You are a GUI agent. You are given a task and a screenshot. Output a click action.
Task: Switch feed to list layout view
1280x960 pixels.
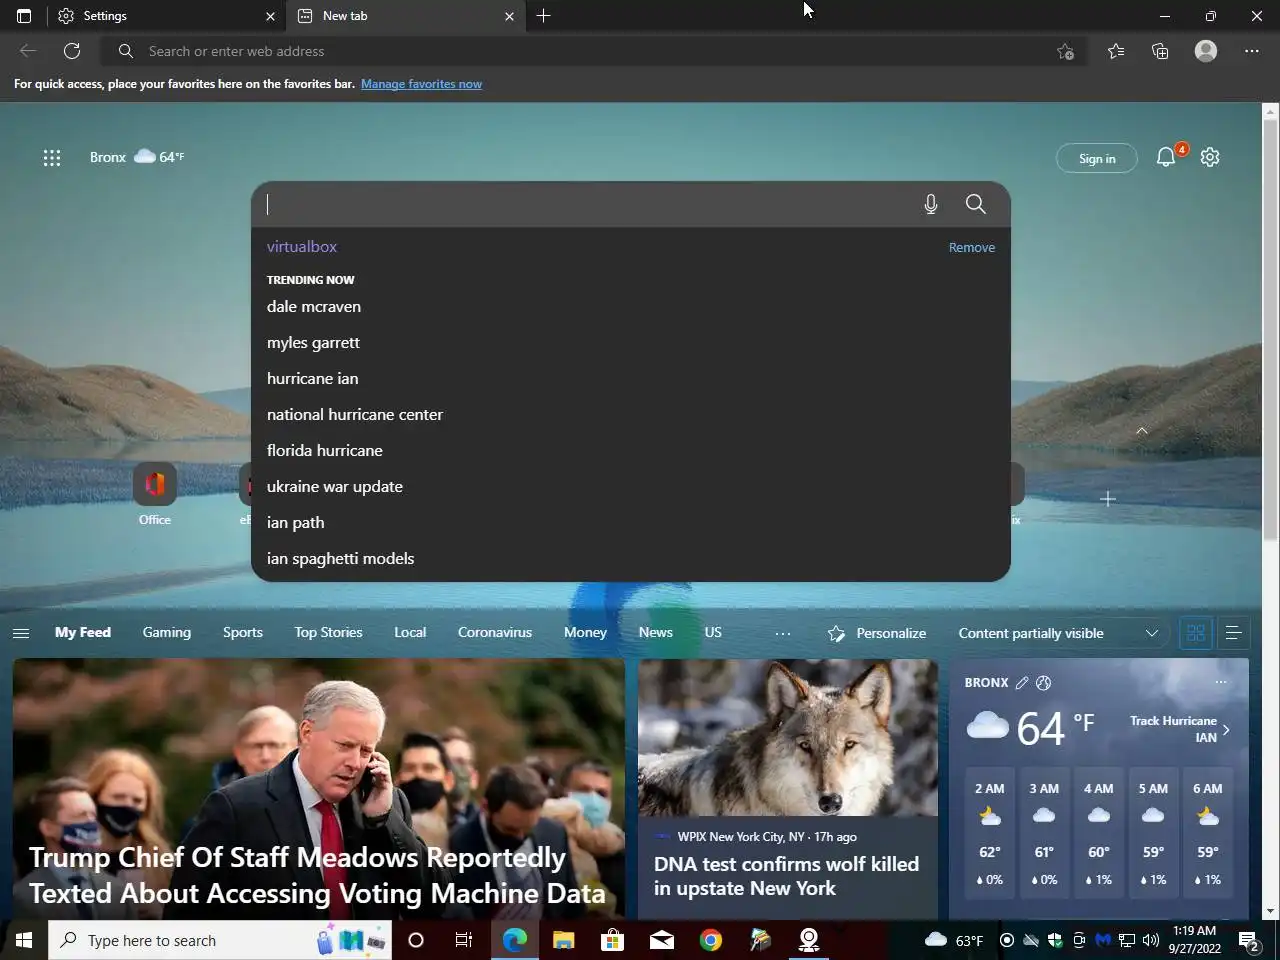[1234, 633]
